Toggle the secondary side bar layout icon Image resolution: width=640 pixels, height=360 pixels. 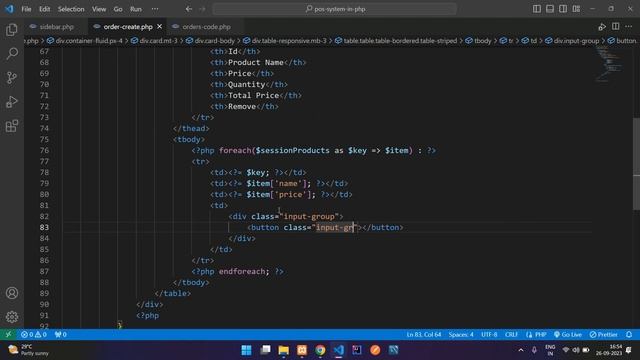pos(563,9)
